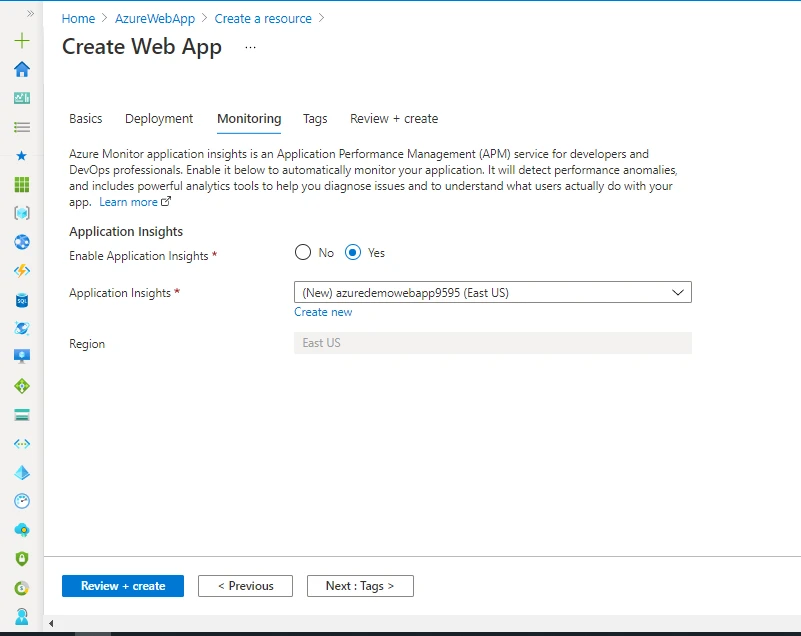Open the ellipsis menu next to Create Web App
The image size is (801, 636).
click(250, 46)
